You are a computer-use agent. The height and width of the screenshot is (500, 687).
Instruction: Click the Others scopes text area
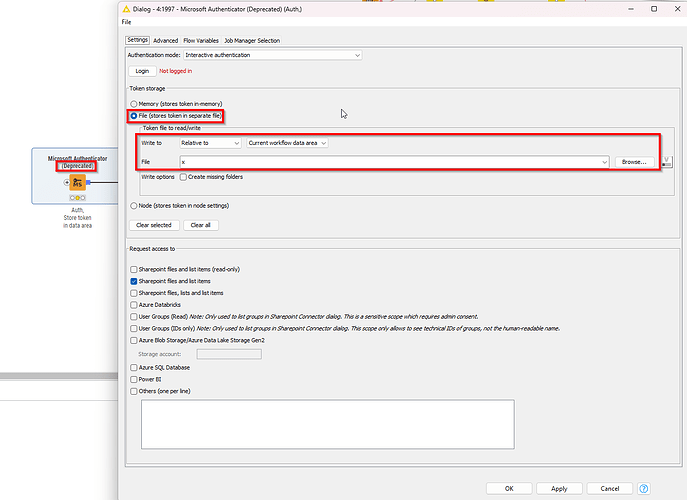point(328,424)
